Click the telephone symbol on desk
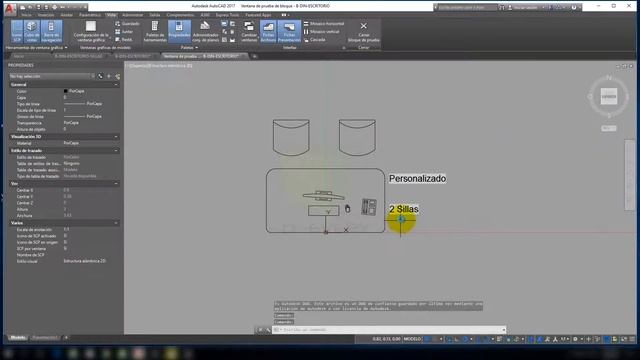Screen dimensions: 640x360 (369, 207)
